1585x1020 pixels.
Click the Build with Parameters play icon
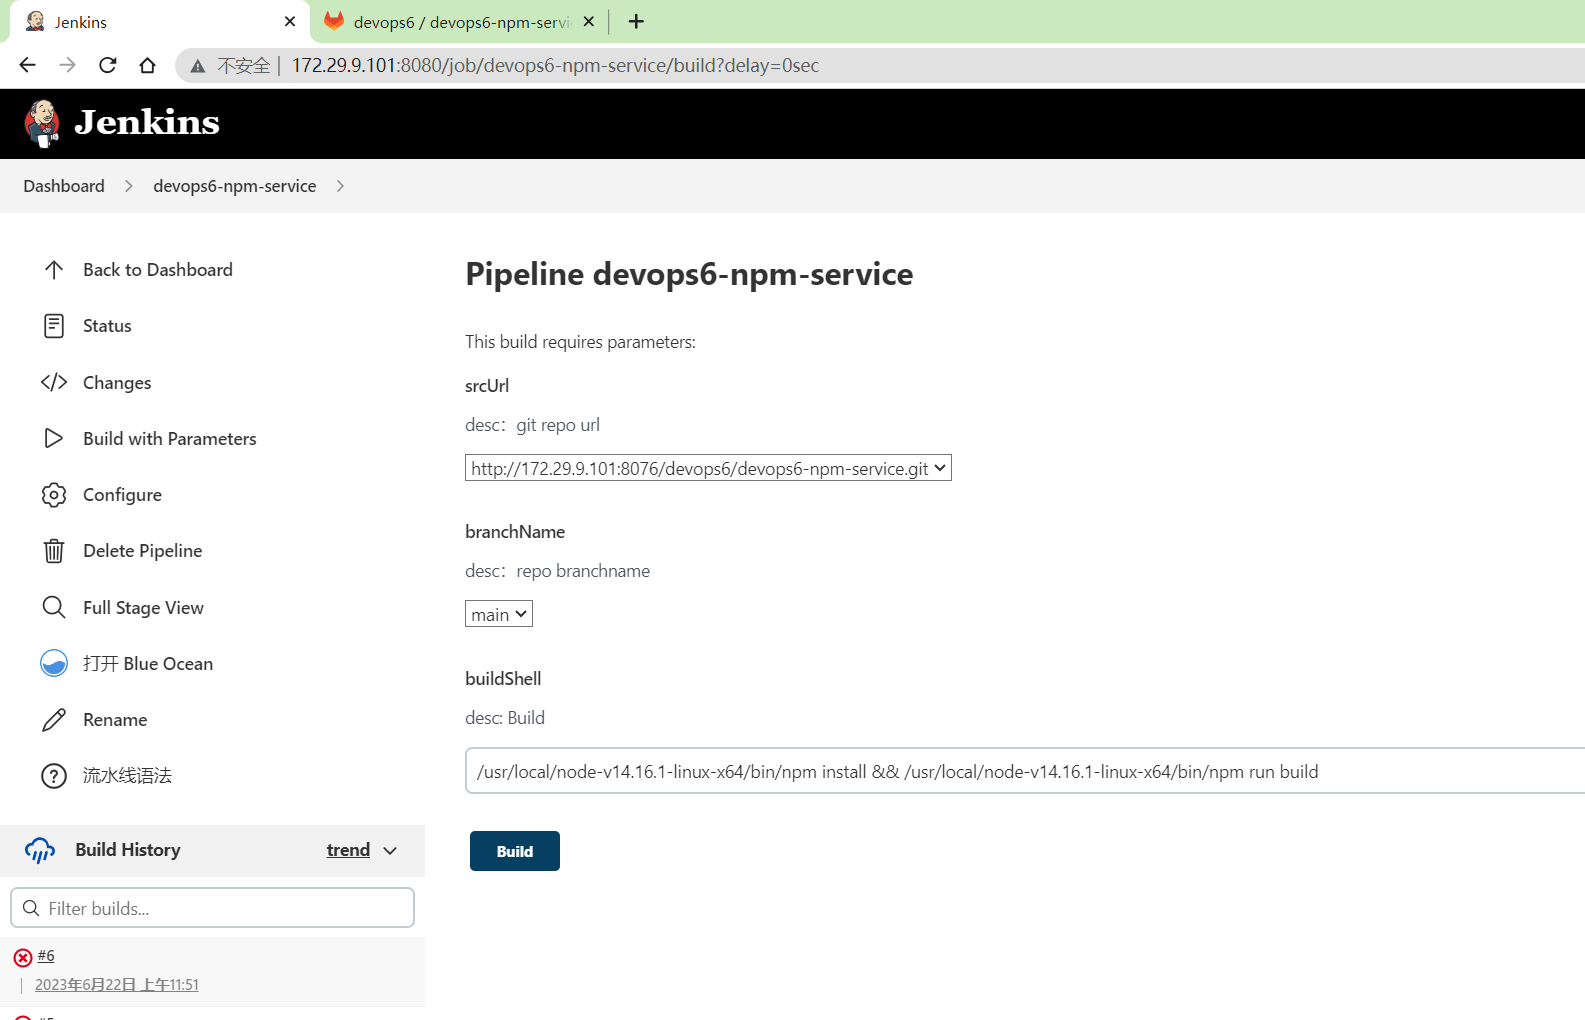[x=54, y=438]
